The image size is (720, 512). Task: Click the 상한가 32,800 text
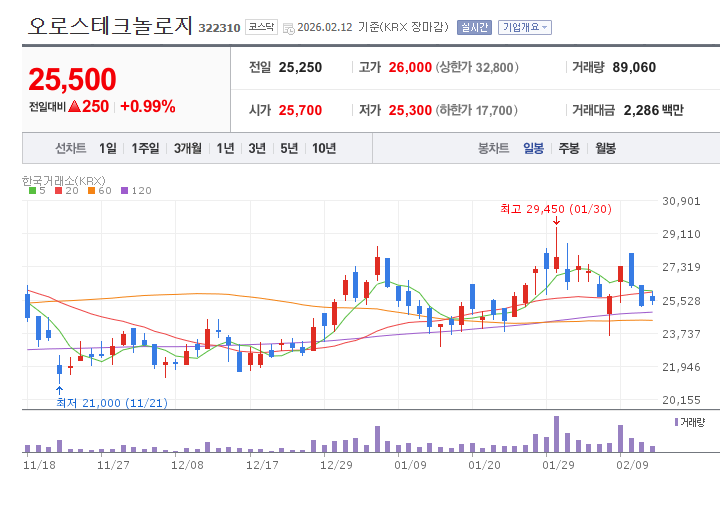[x=477, y=68]
